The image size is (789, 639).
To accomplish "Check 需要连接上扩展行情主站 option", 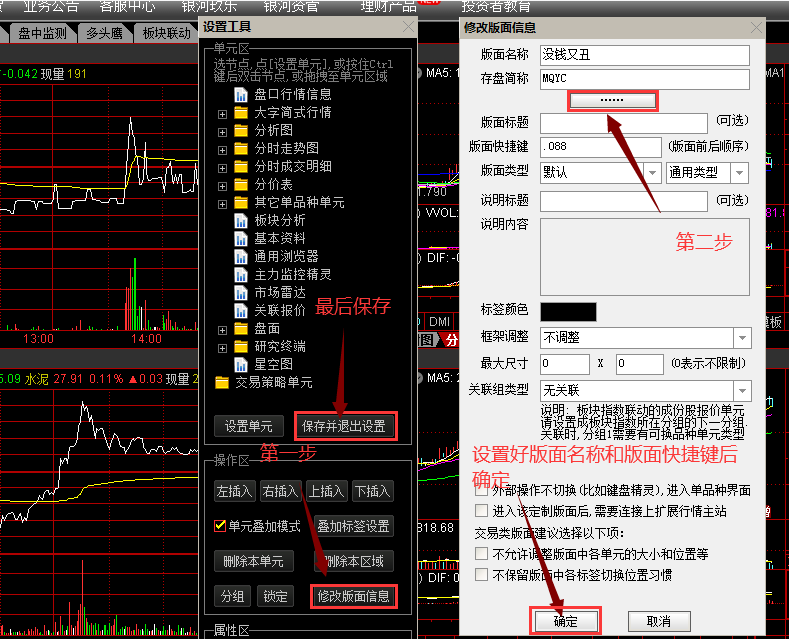I will click(482, 511).
